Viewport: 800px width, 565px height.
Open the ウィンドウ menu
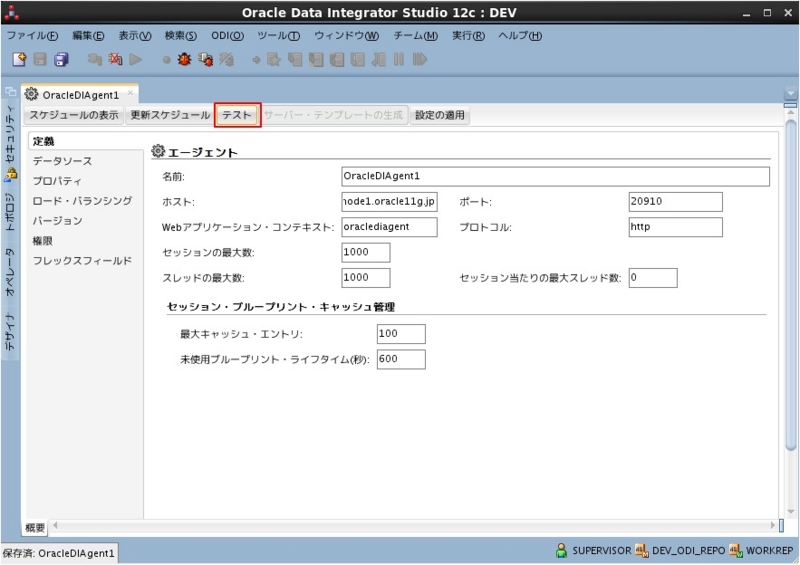[x=346, y=36]
